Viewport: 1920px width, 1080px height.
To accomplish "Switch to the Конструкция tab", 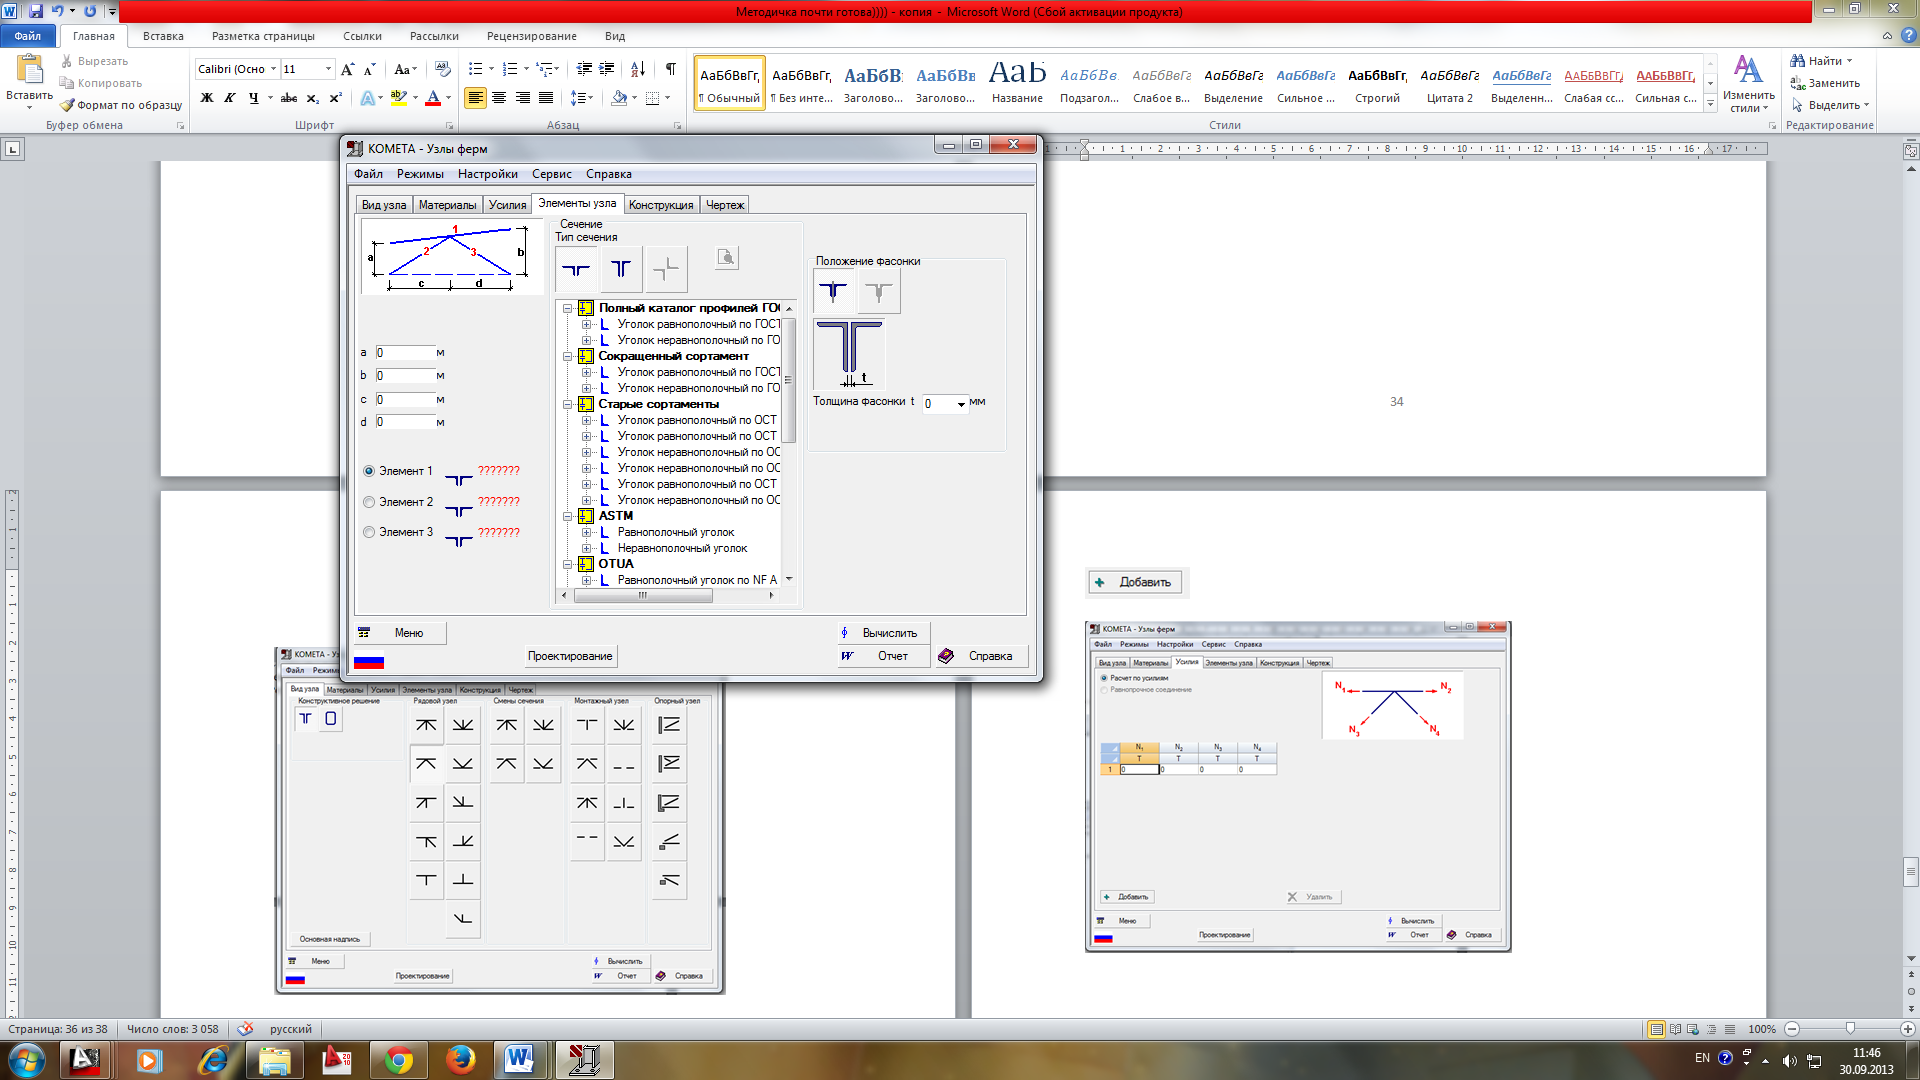I will click(x=661, y=205).
